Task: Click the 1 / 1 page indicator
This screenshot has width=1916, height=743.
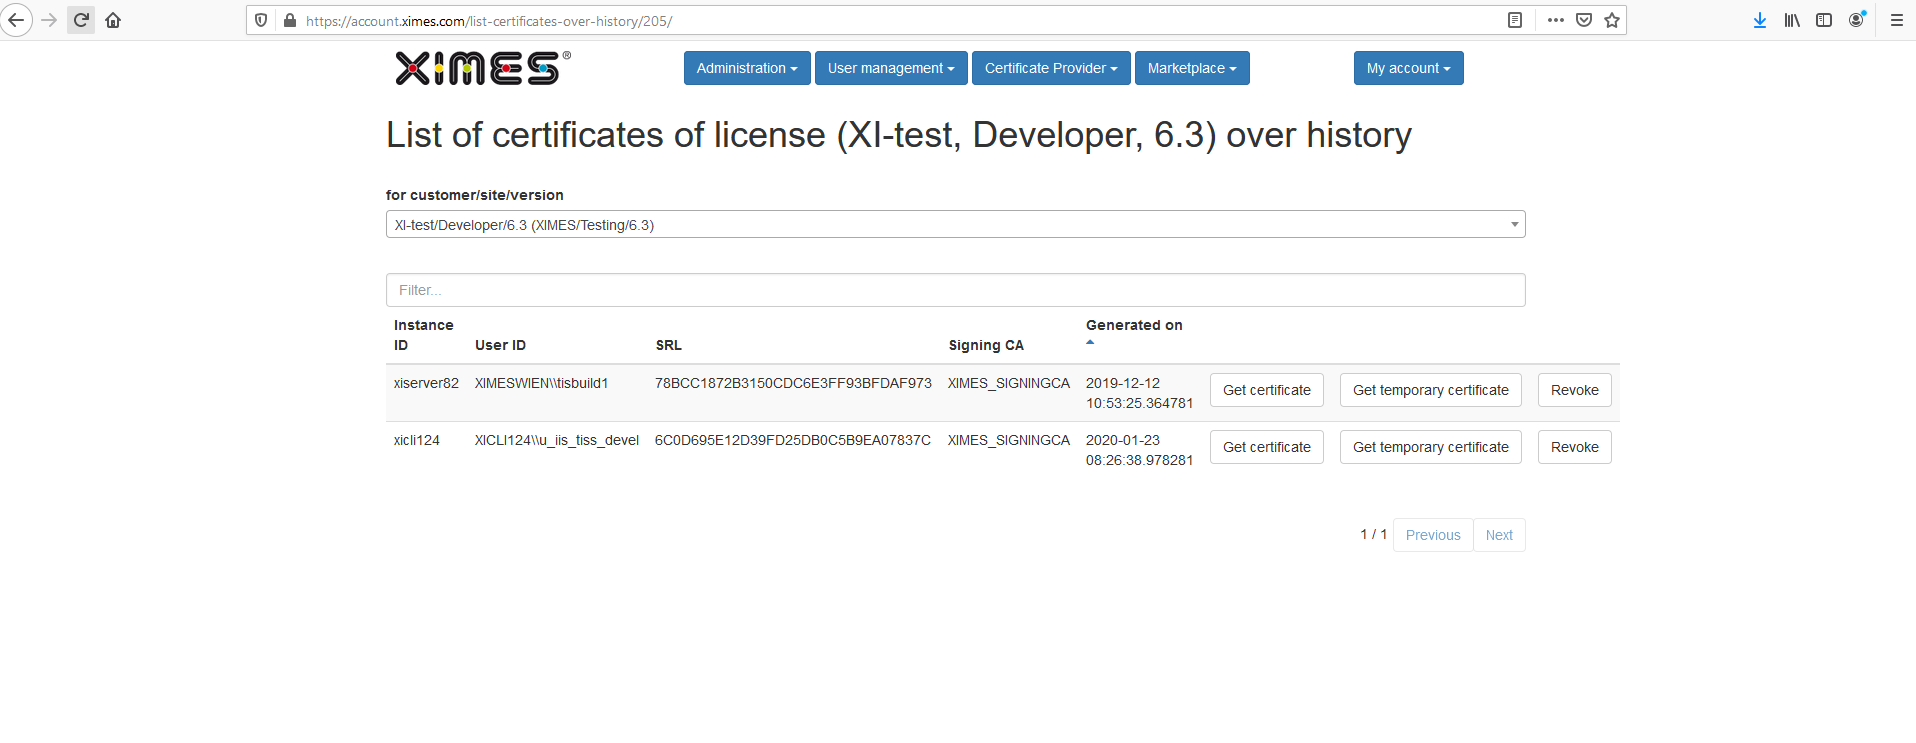Action: point(1373,534)
